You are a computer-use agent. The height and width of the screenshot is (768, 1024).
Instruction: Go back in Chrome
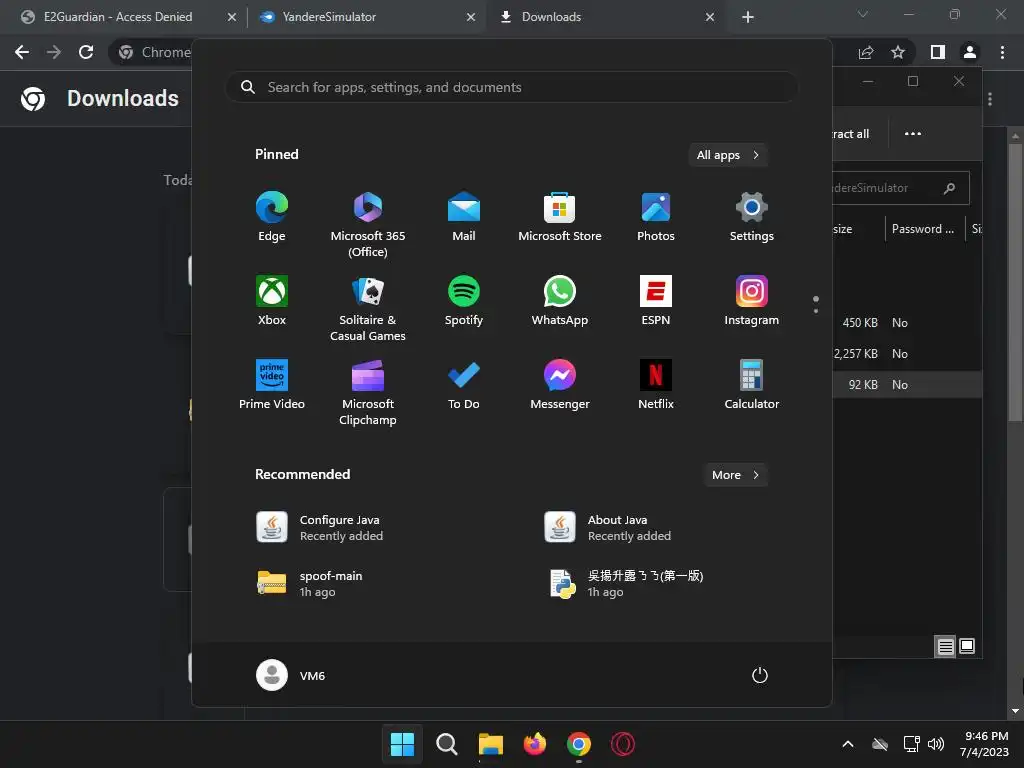(x=22, y=52)
